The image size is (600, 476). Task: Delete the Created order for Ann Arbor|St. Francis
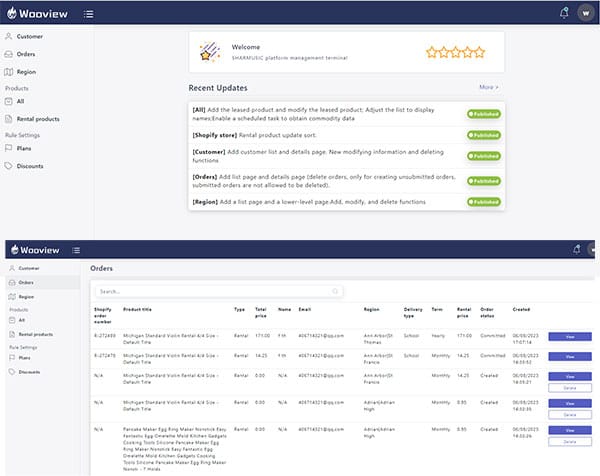pos(570,388)
